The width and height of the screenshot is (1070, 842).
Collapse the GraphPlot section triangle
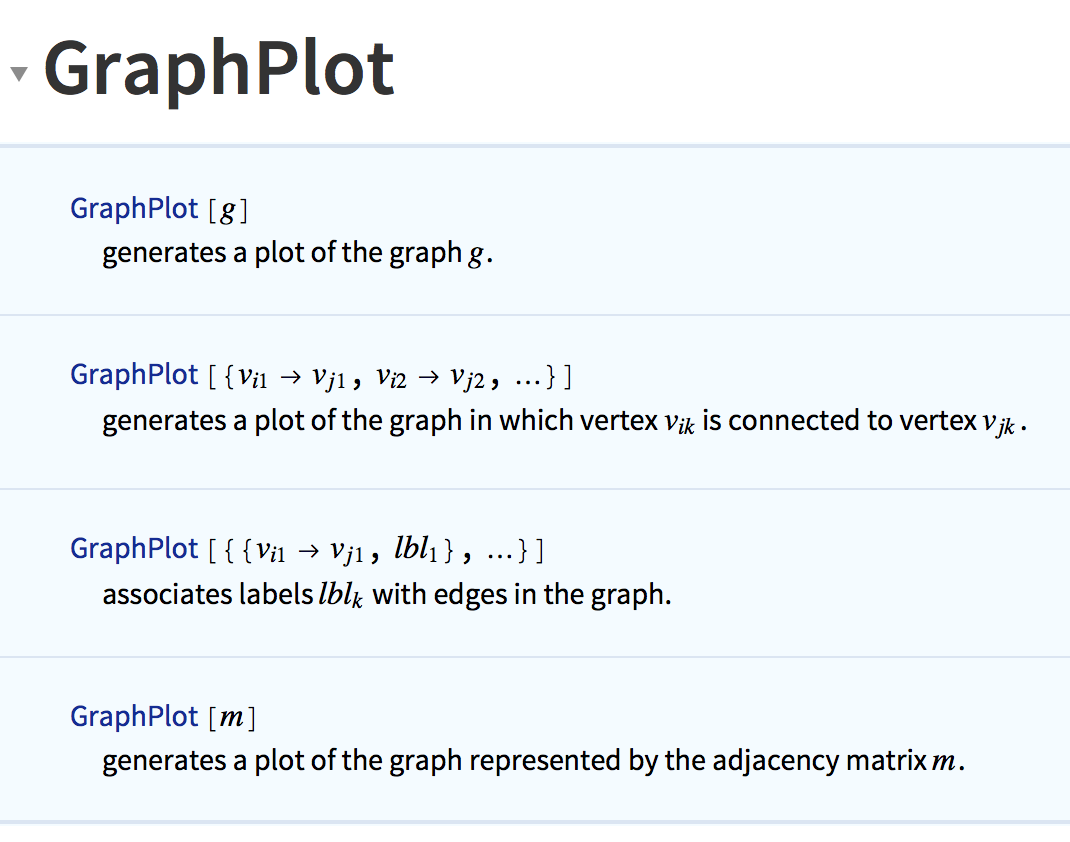[19, 73]
